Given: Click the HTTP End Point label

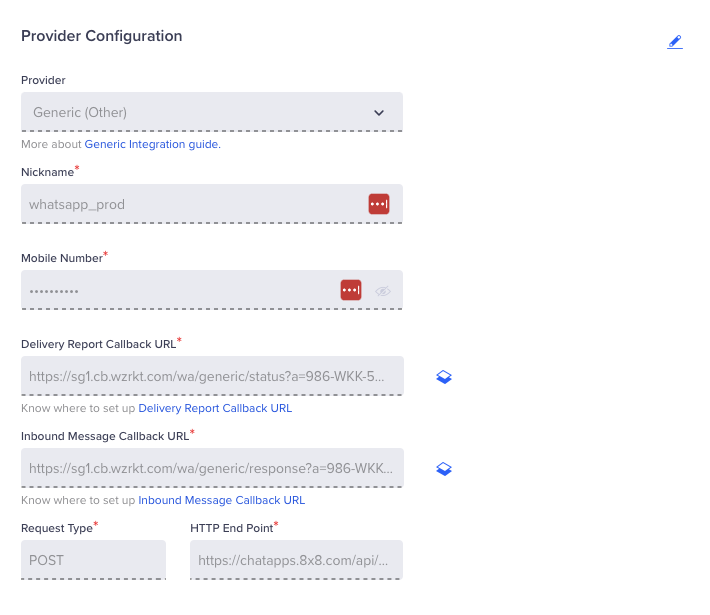Looking at the screenshot, I should pos(231,526).
